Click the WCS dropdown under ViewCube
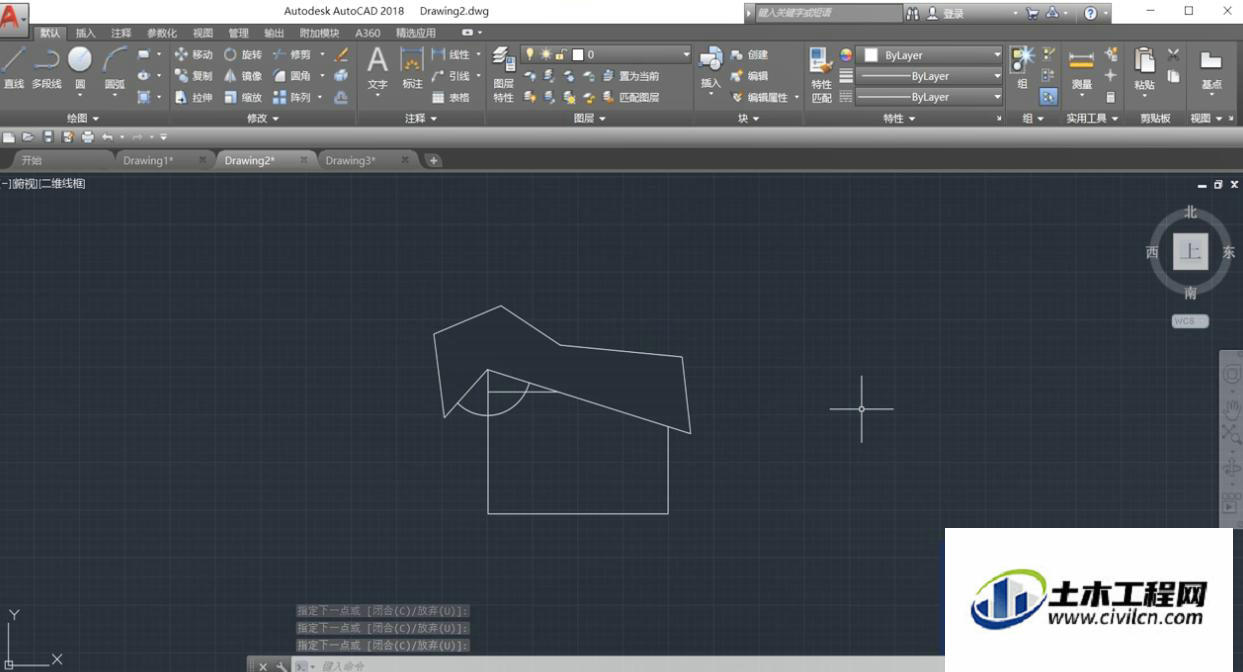Image resolution: width=1243 pixels, height=672 pixels. [x=1190, y=321]
